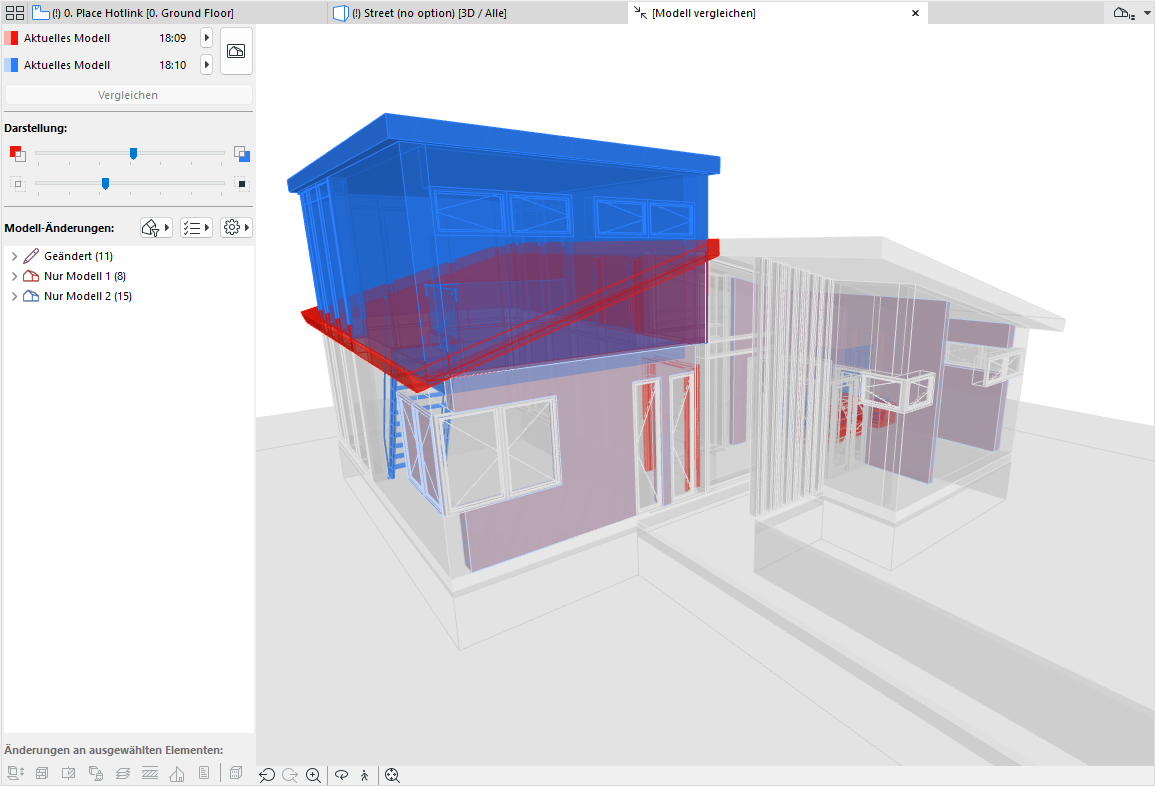The width and height of the screenshot is (1155, 786).
Task: Activate the walk explore mode icon
Action: coord(365,775)
